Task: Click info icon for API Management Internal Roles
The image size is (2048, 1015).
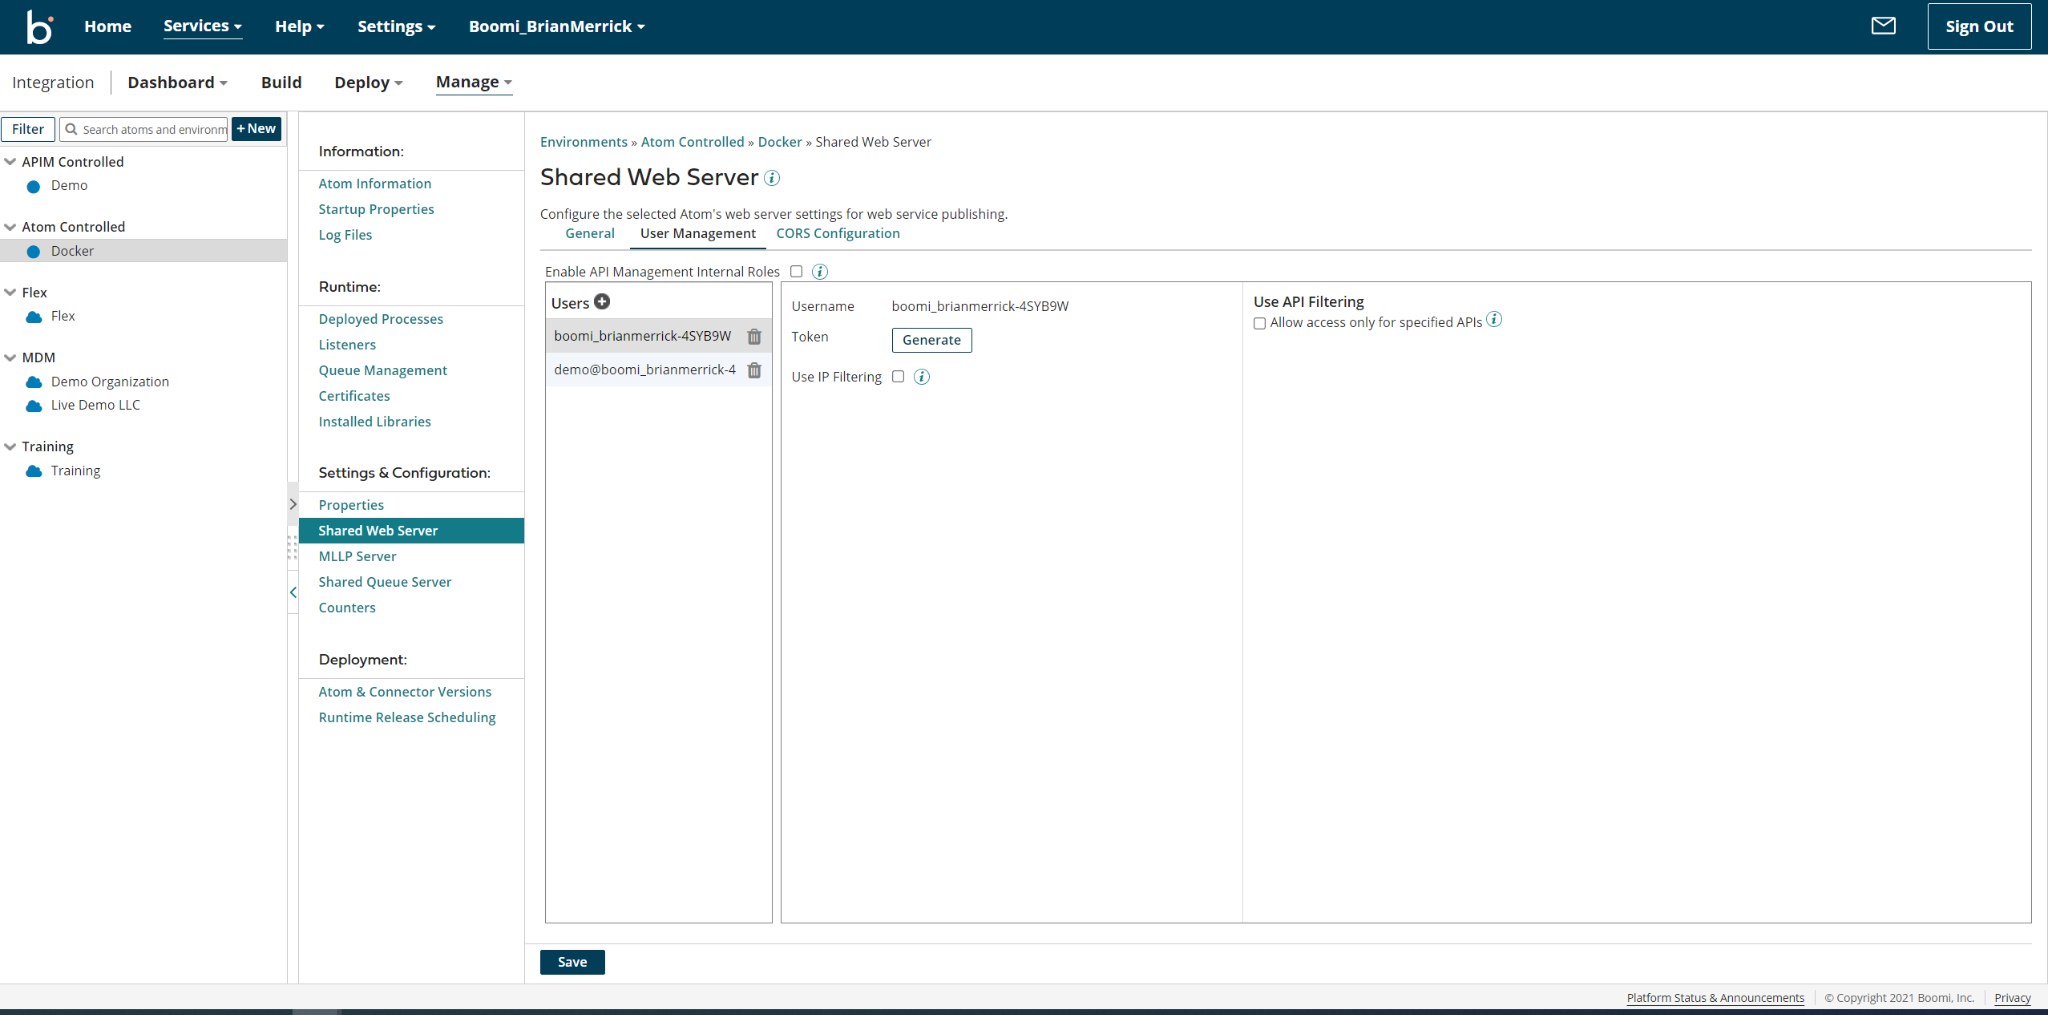Action: [820, 272]
